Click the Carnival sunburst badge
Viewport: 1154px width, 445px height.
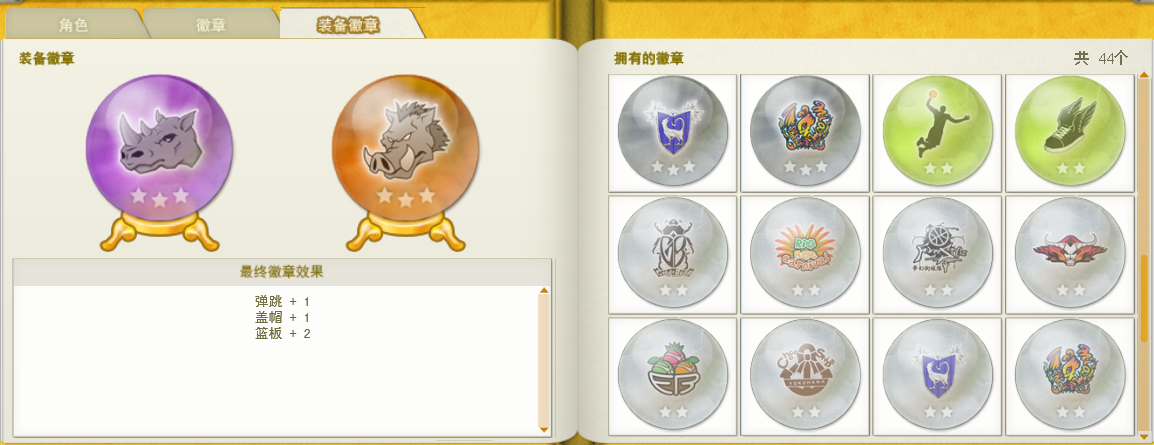[x=805, y=252]
